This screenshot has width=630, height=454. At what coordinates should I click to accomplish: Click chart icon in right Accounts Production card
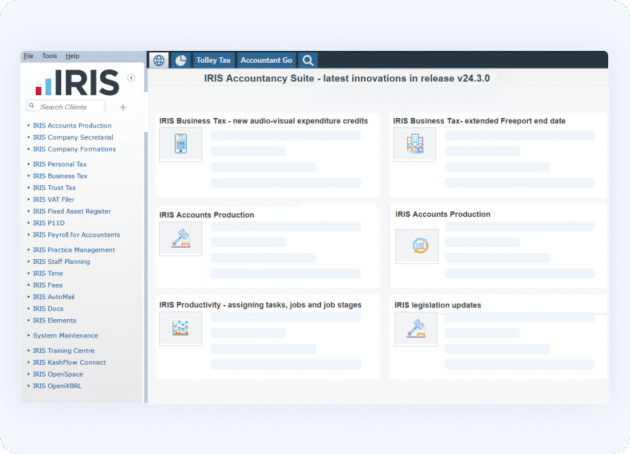(417, 246)
